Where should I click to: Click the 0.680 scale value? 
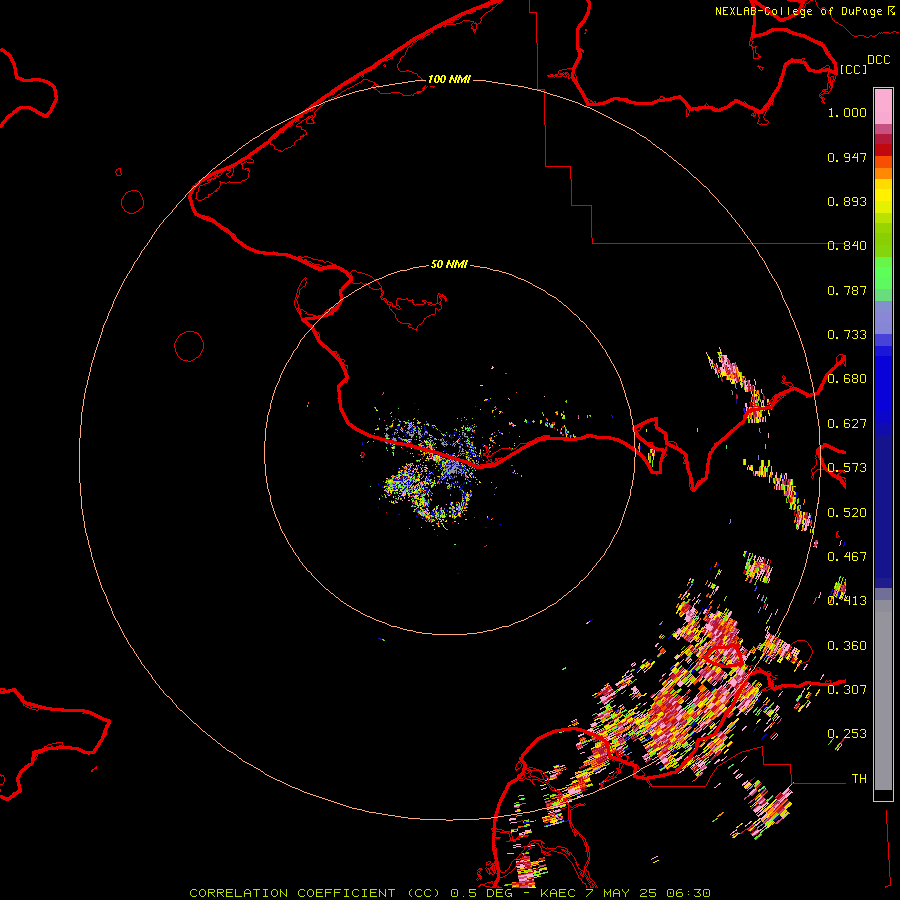[847, 379]
